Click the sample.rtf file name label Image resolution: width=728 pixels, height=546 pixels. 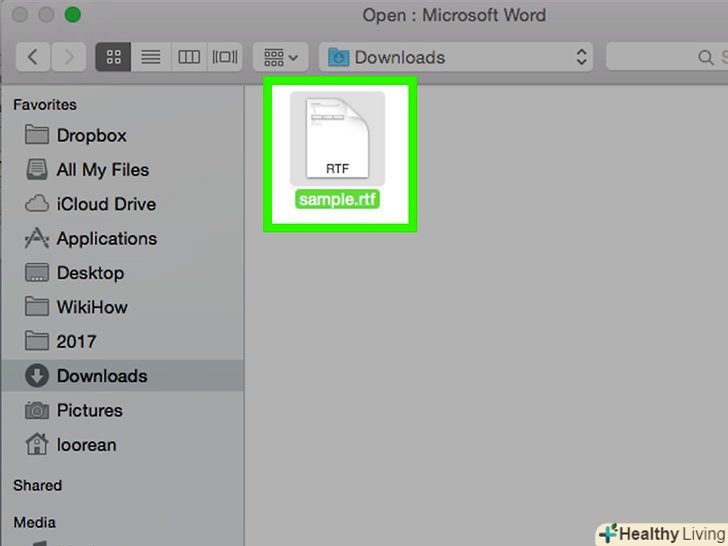[x=338, y=200]
